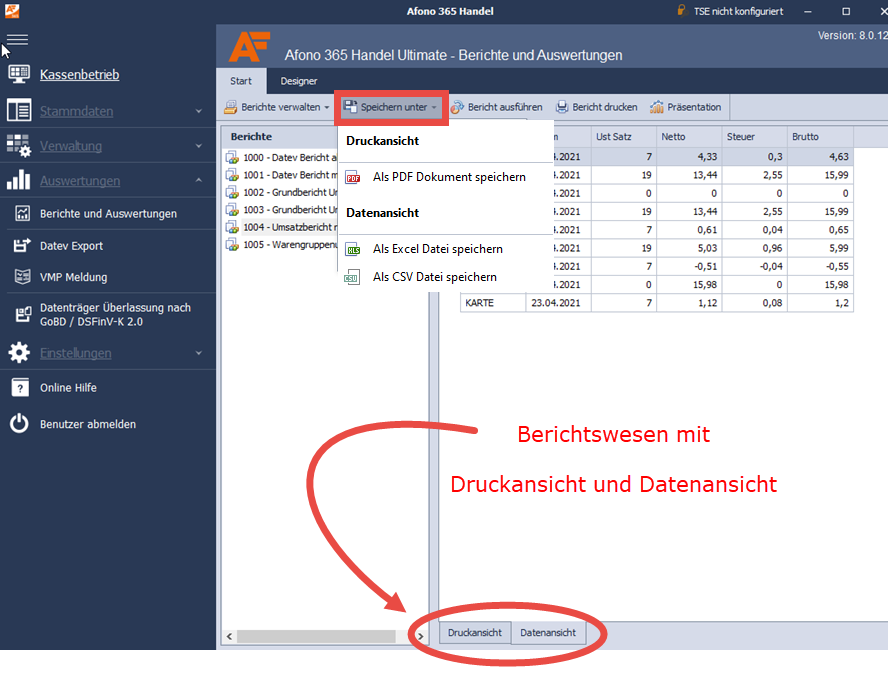Click the Berichte list header

click(x=280, y=136)
